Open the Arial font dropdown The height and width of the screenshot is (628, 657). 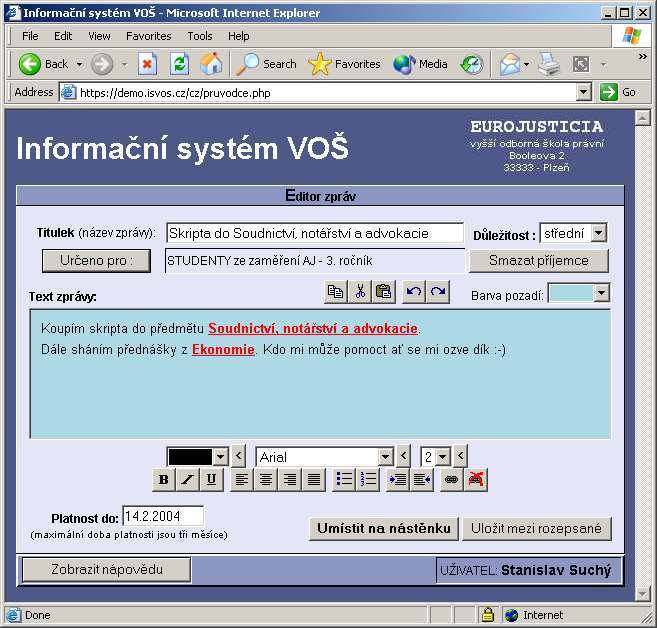click(385, 457)
